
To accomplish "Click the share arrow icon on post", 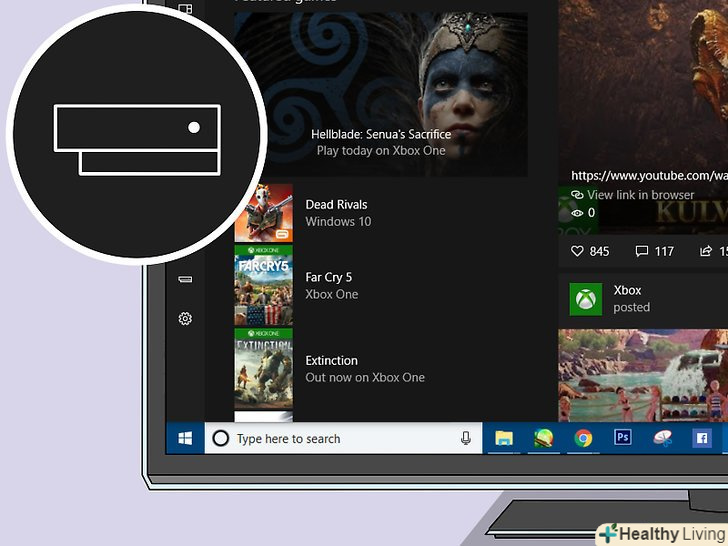I will coord(706,251).
